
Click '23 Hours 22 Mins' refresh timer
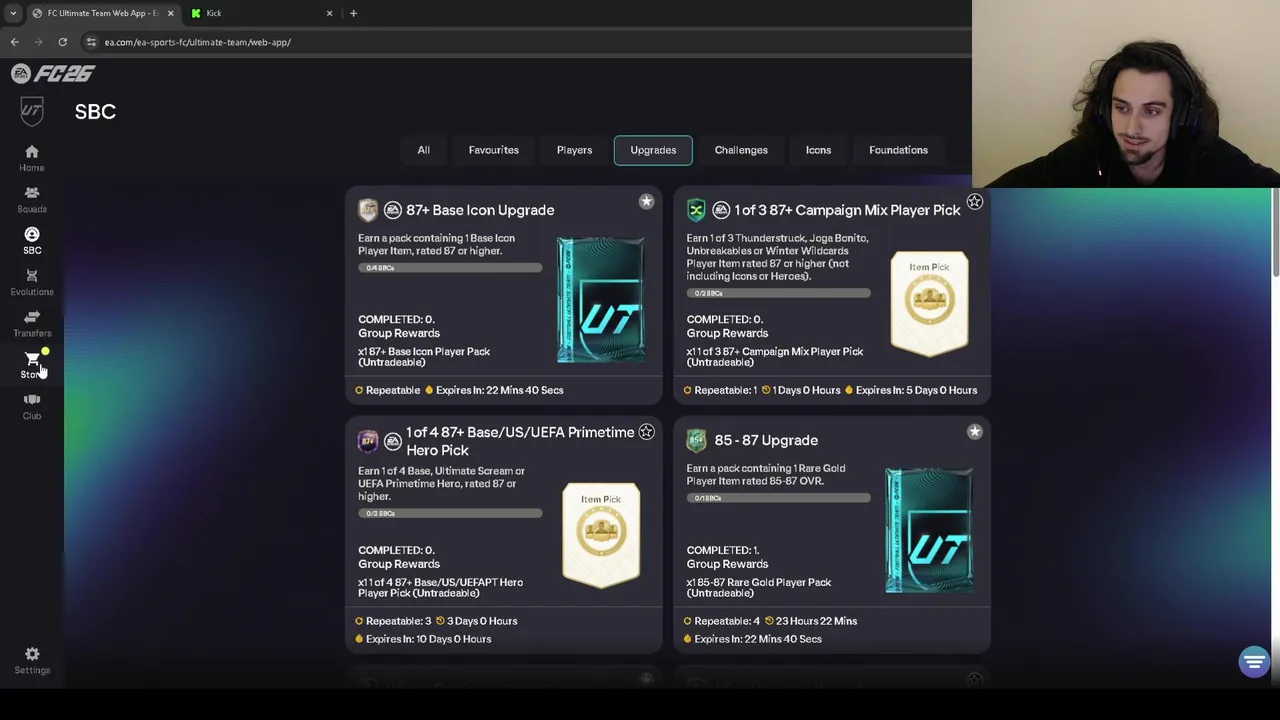[816, 621]
